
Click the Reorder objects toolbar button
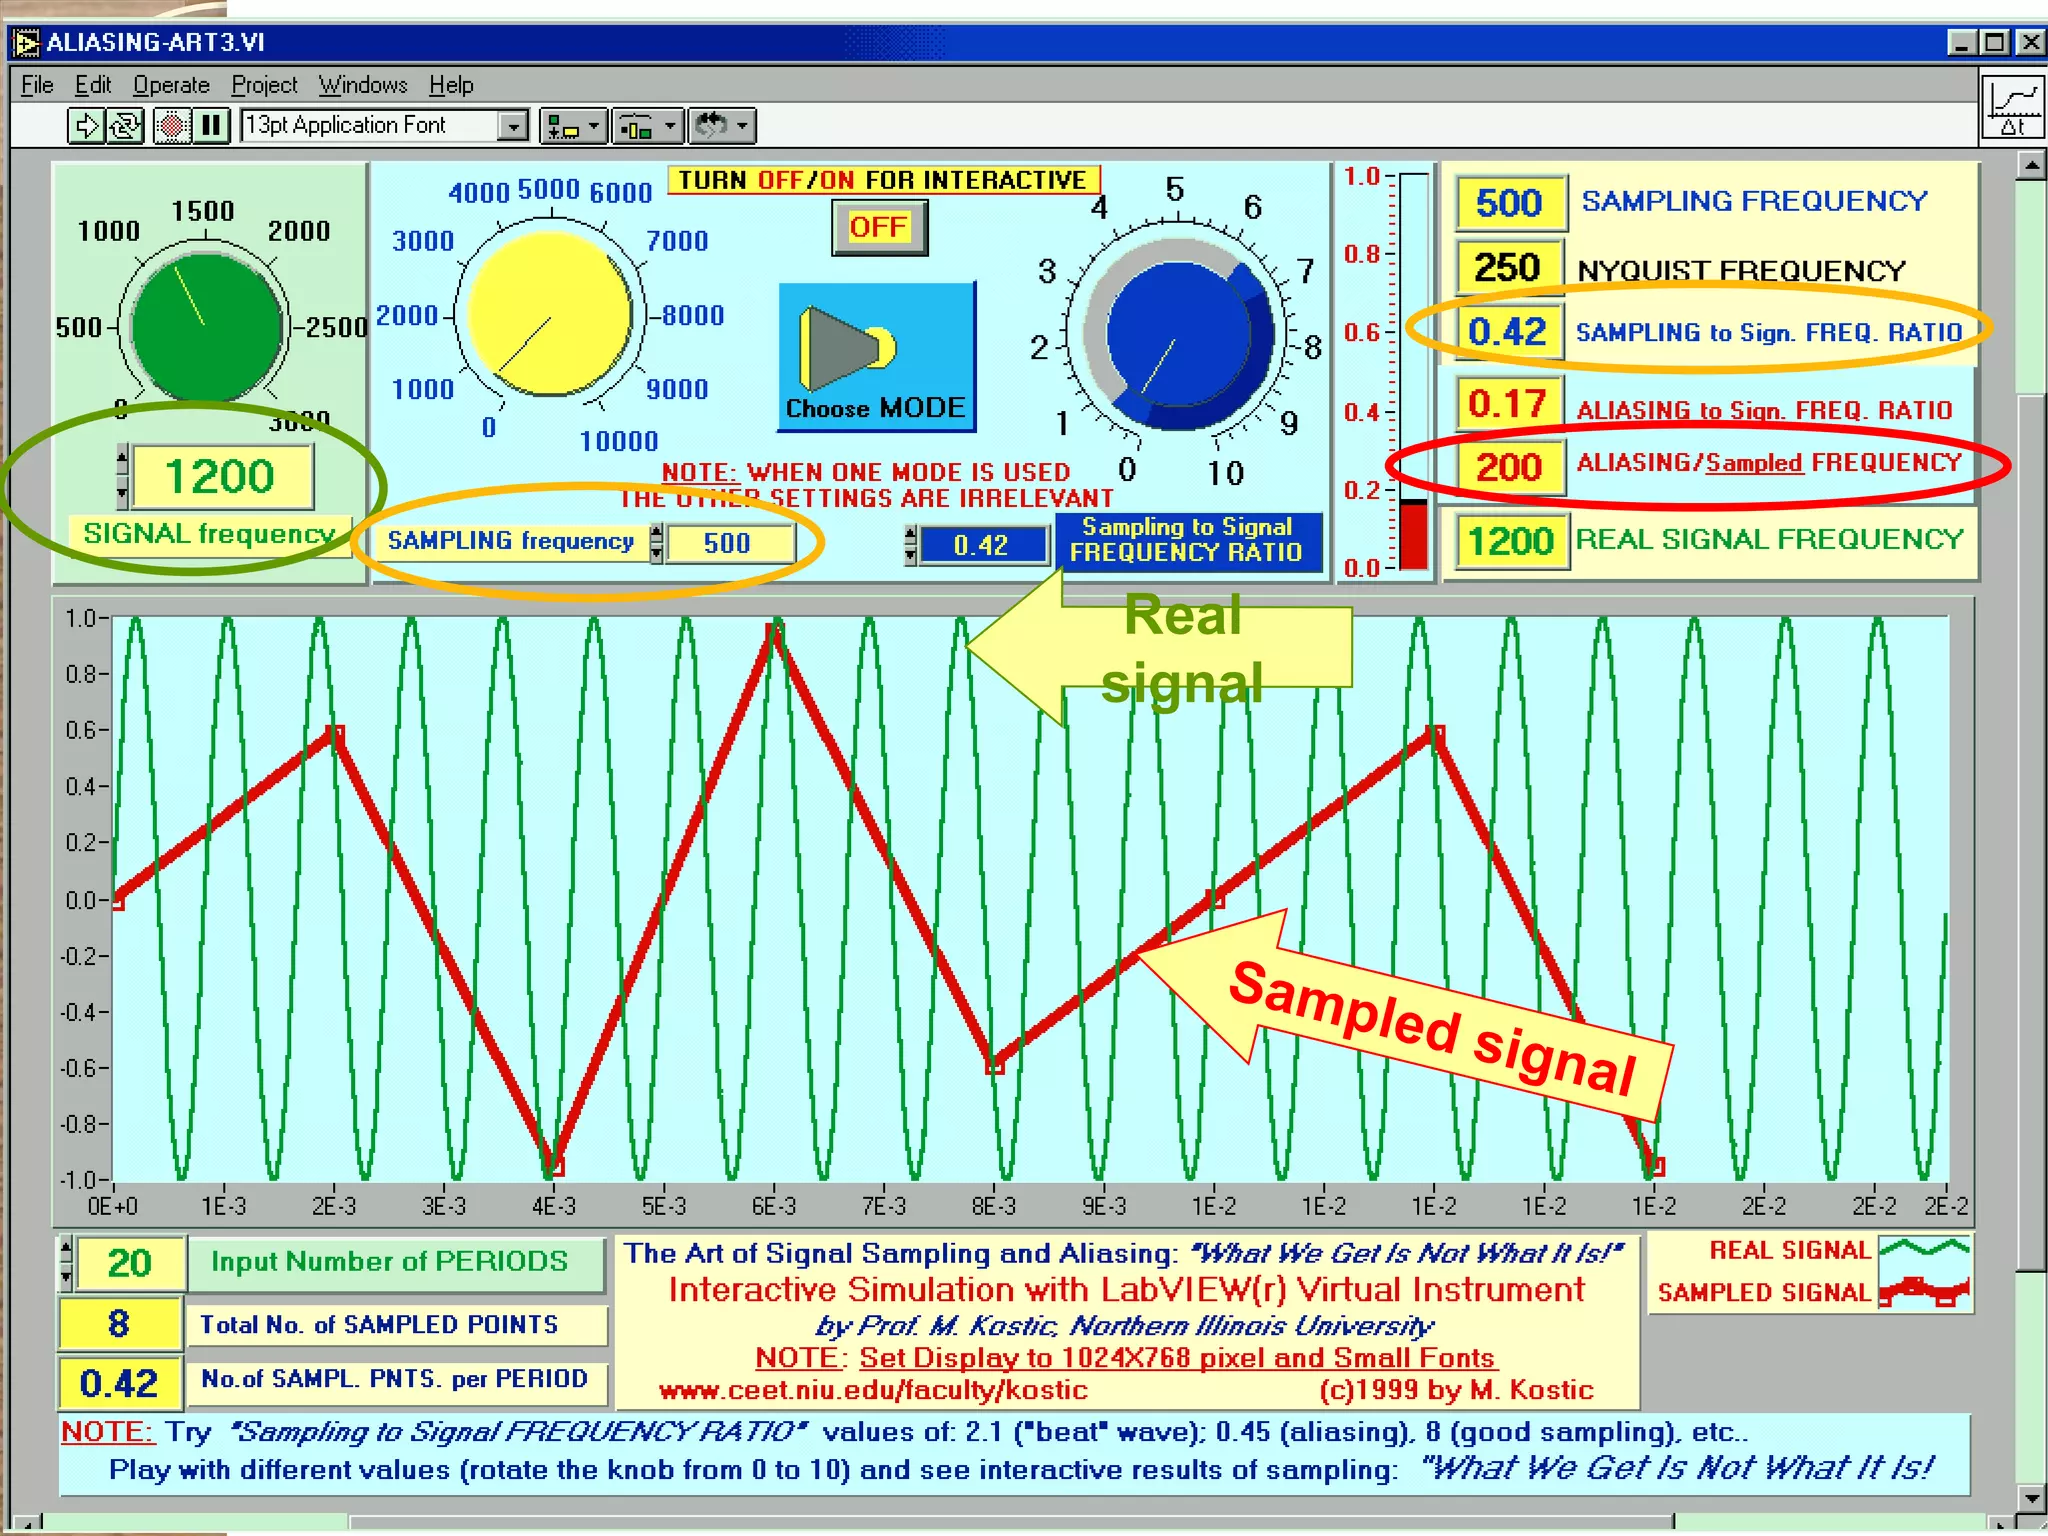[x=720, y=126]
